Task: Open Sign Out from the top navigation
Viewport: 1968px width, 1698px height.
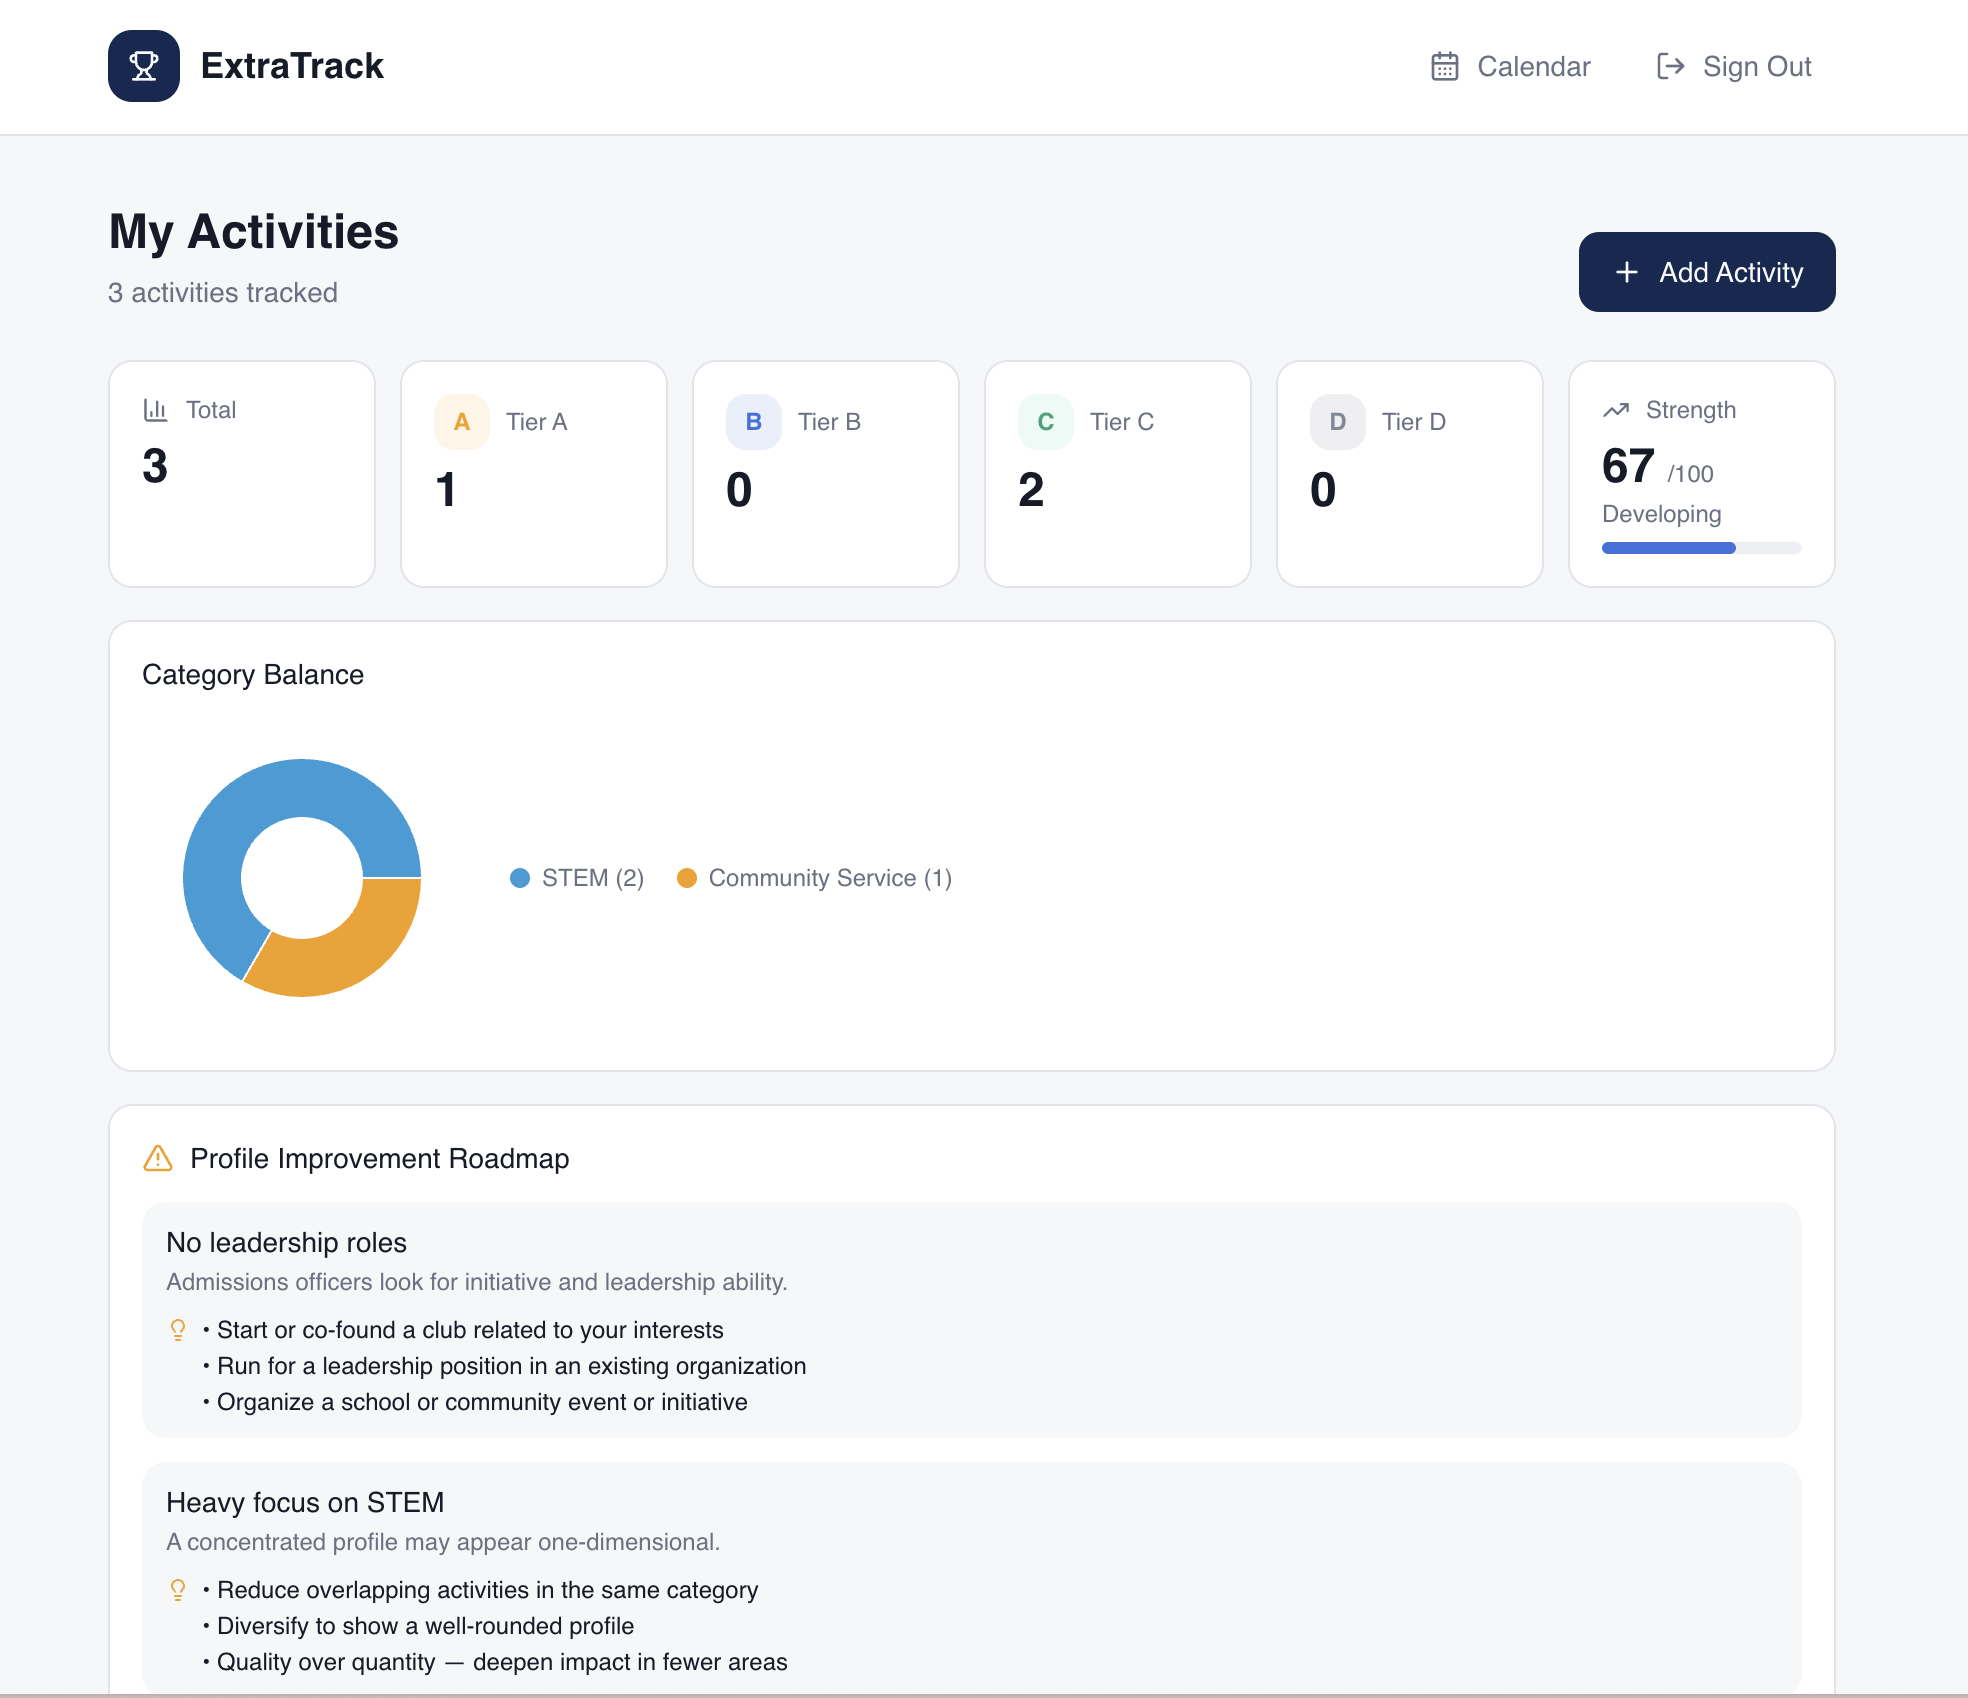Action: pyautogui.click(x=1757, y=66)
